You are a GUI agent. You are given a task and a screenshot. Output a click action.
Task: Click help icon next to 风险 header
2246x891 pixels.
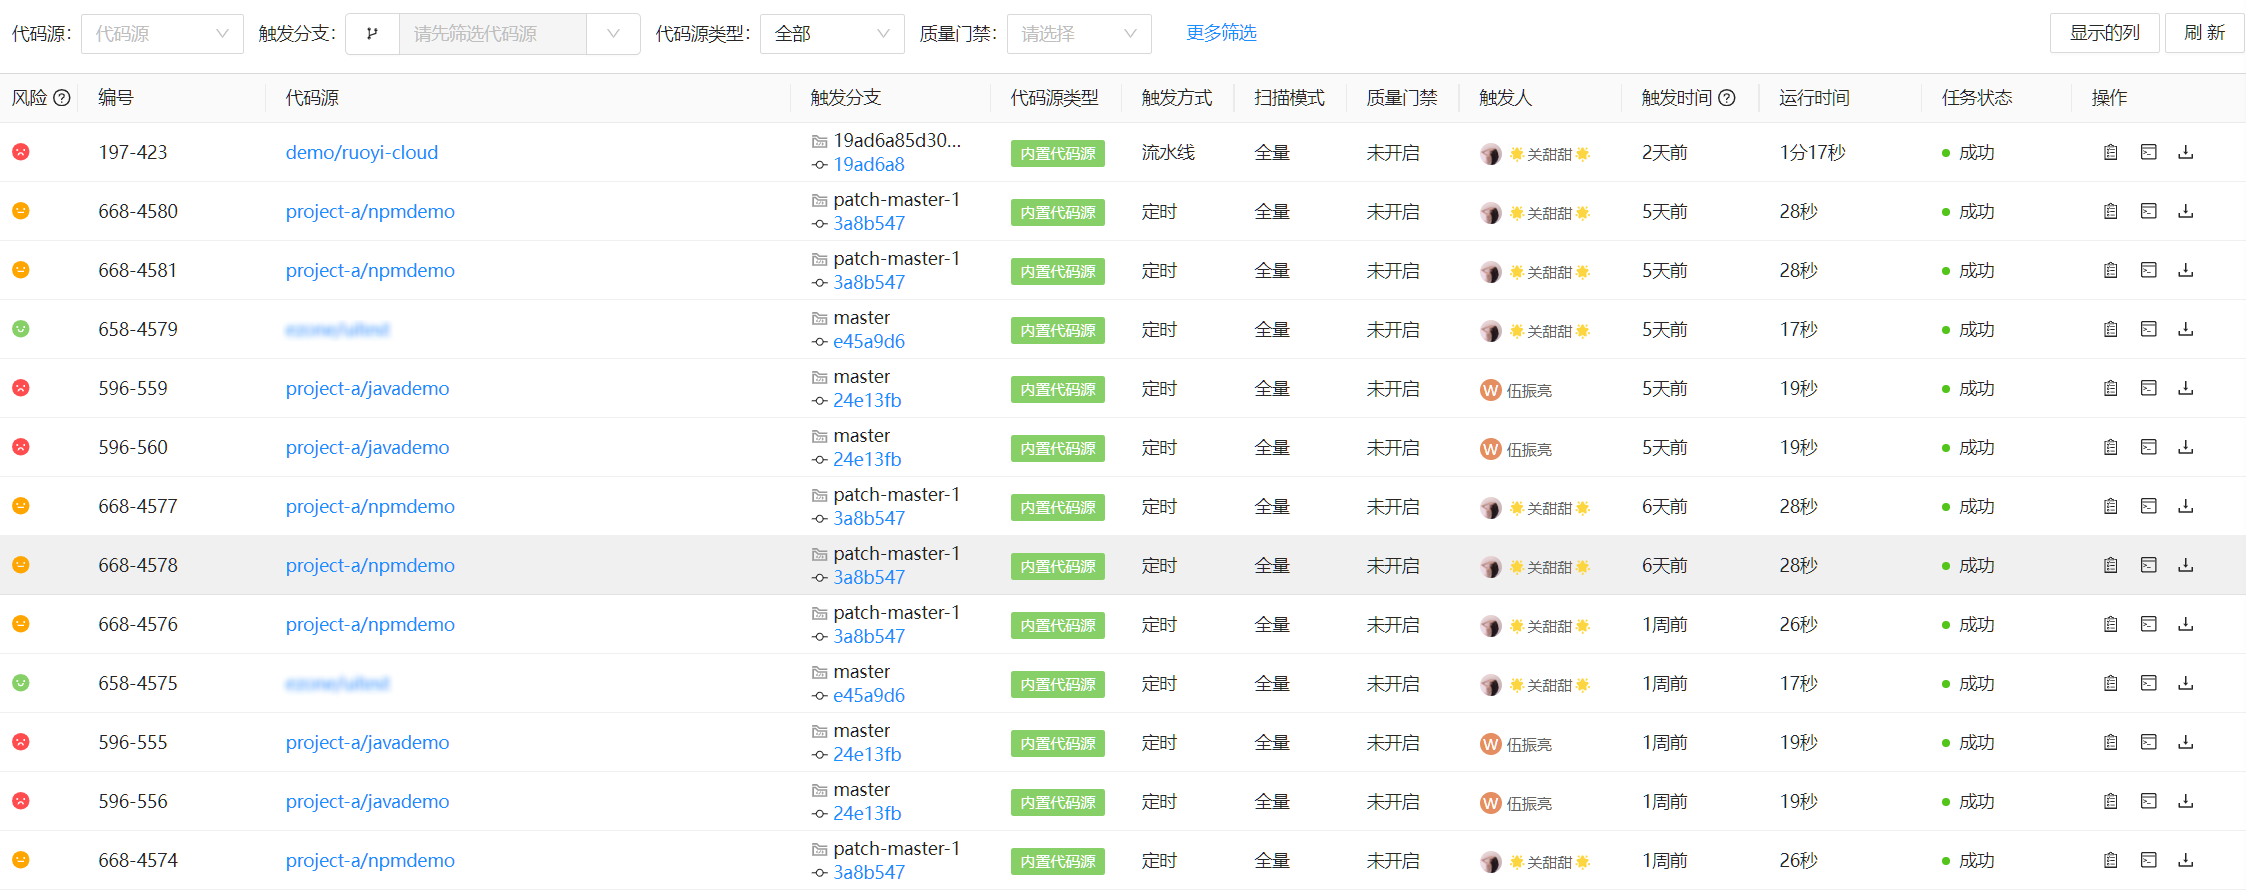pyautogui.click(x=62, y=98)
